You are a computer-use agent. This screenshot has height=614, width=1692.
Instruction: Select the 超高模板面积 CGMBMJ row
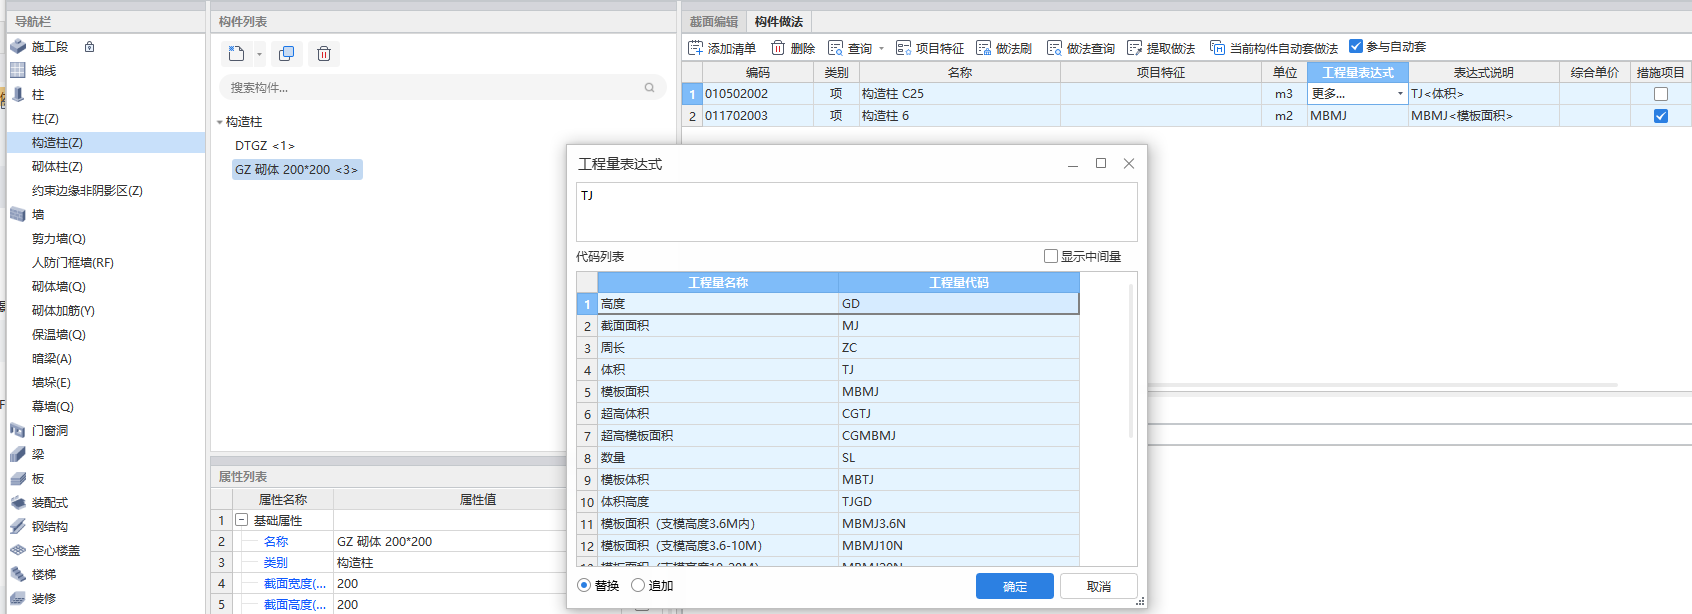[x=828, y=436]
